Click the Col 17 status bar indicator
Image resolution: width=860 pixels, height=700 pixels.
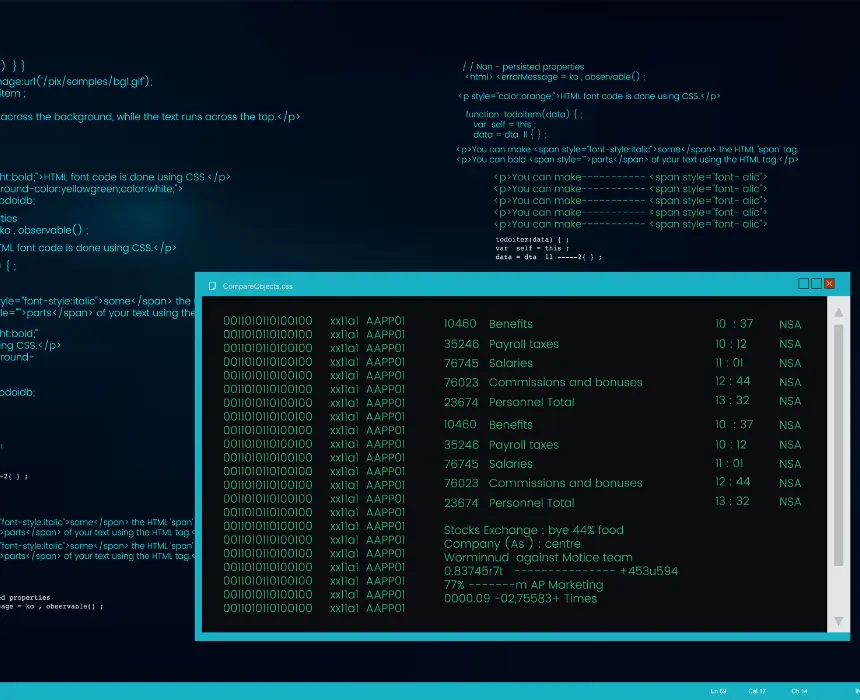coord(758,691)
